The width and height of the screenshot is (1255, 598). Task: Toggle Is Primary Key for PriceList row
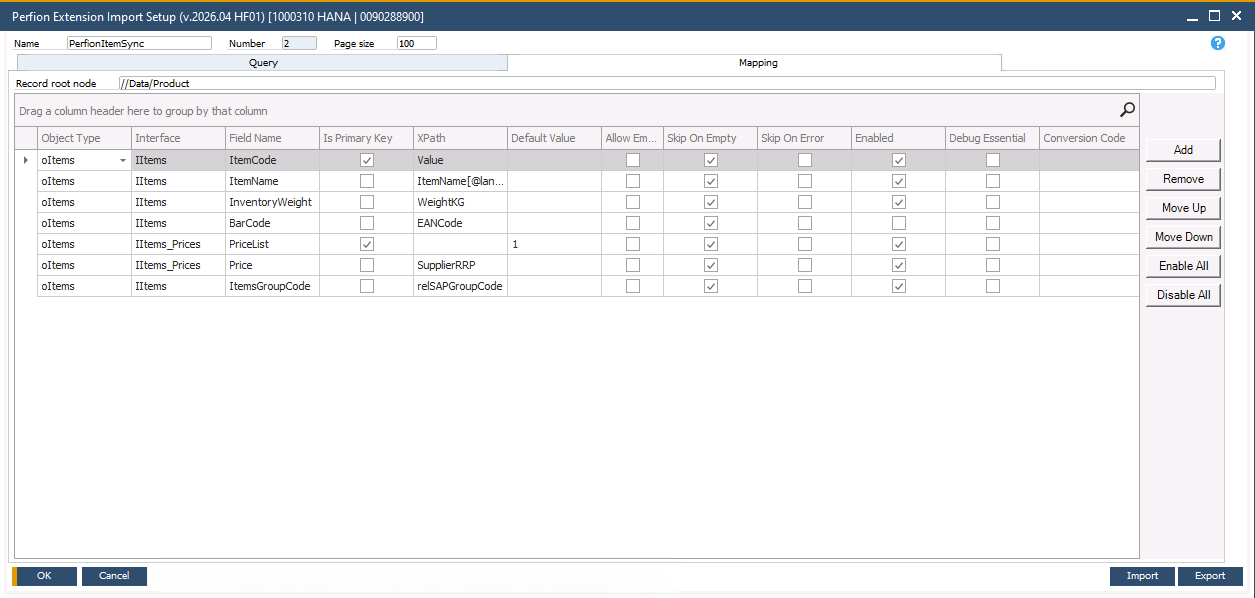(x=367, y=244)
